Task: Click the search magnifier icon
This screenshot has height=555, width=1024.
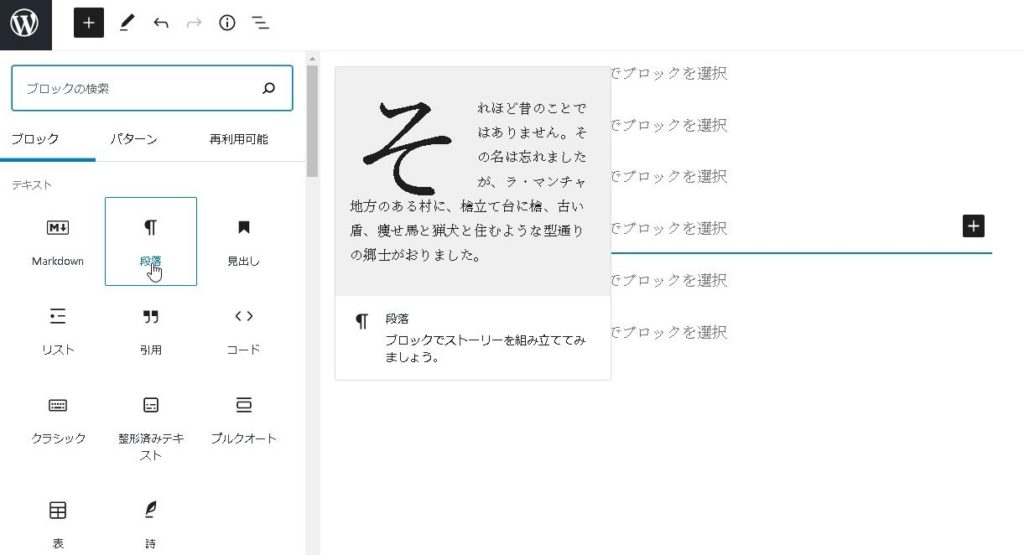Action: [x=268, y=88]
